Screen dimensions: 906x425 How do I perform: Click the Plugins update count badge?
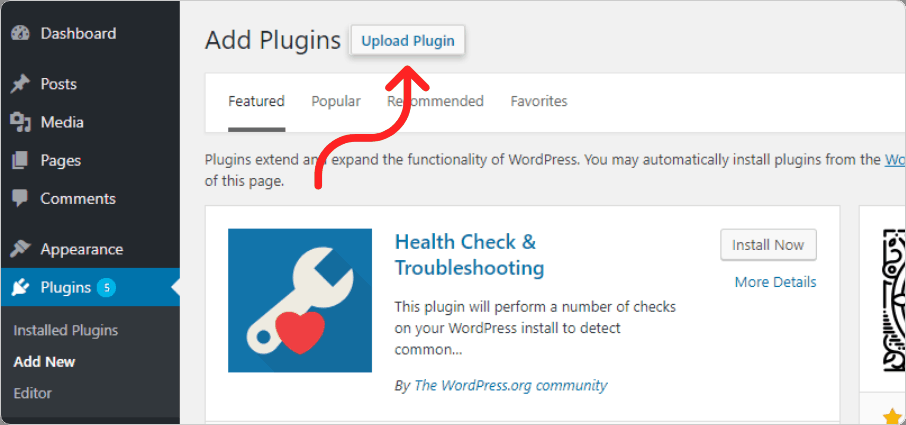pos(106,288)
